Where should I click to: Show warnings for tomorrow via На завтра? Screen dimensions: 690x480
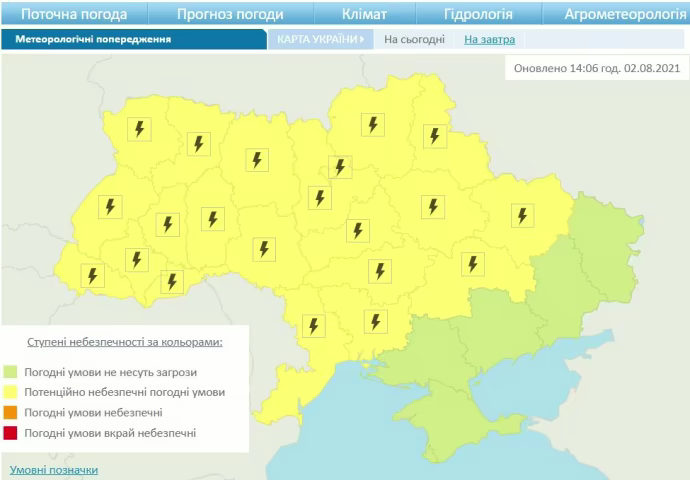(x=490, y=39)
